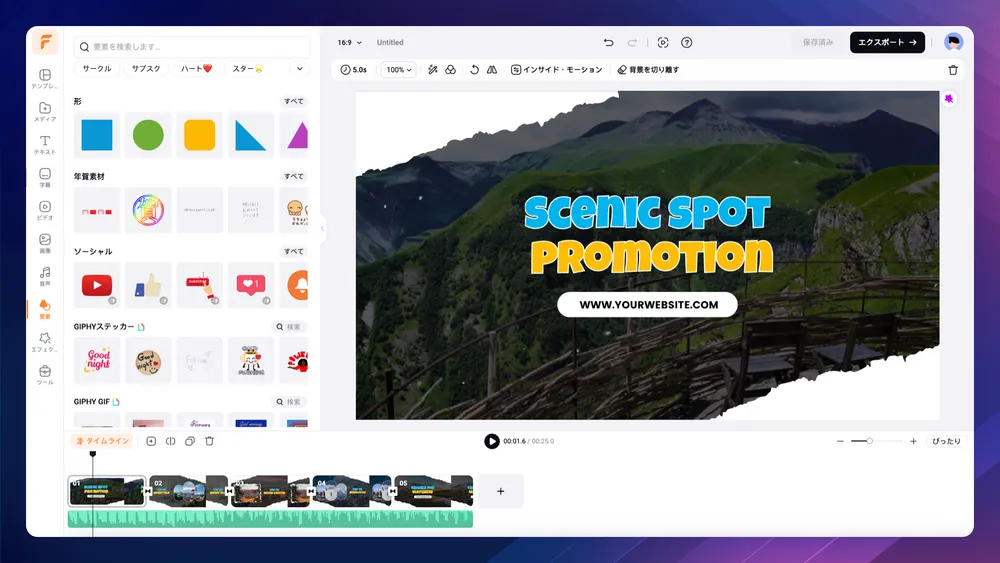Select the サークル category tag
Image resolution: width=1000 pixels, height=563 pixels.
97,69
